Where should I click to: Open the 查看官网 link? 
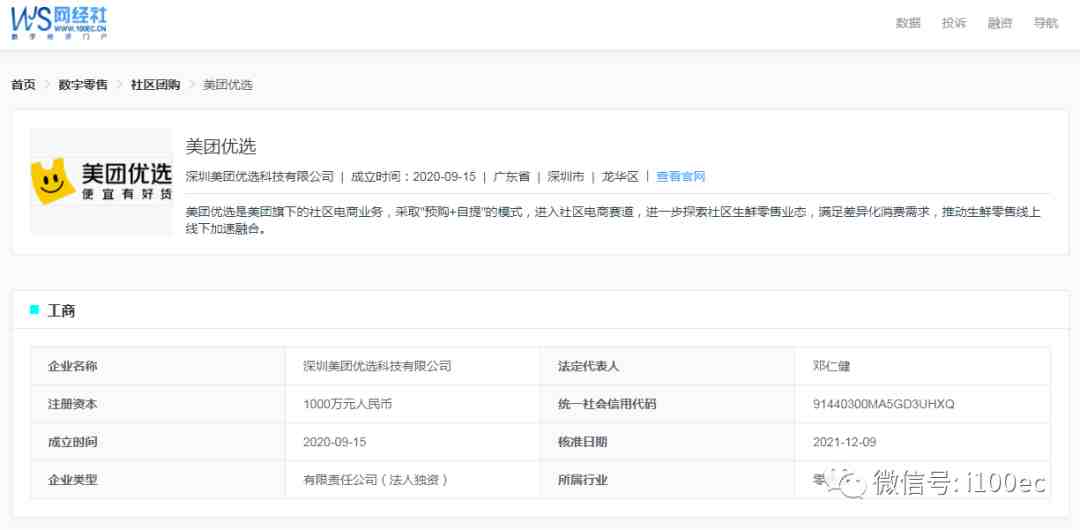tap(681, 176)
